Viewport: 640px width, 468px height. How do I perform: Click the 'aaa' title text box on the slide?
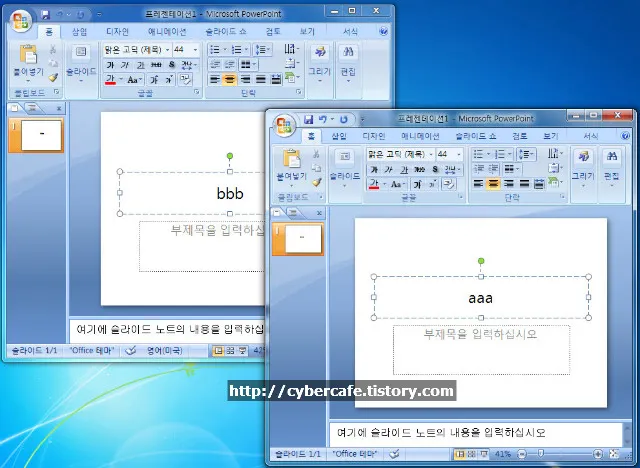click(x=480, y=297)
